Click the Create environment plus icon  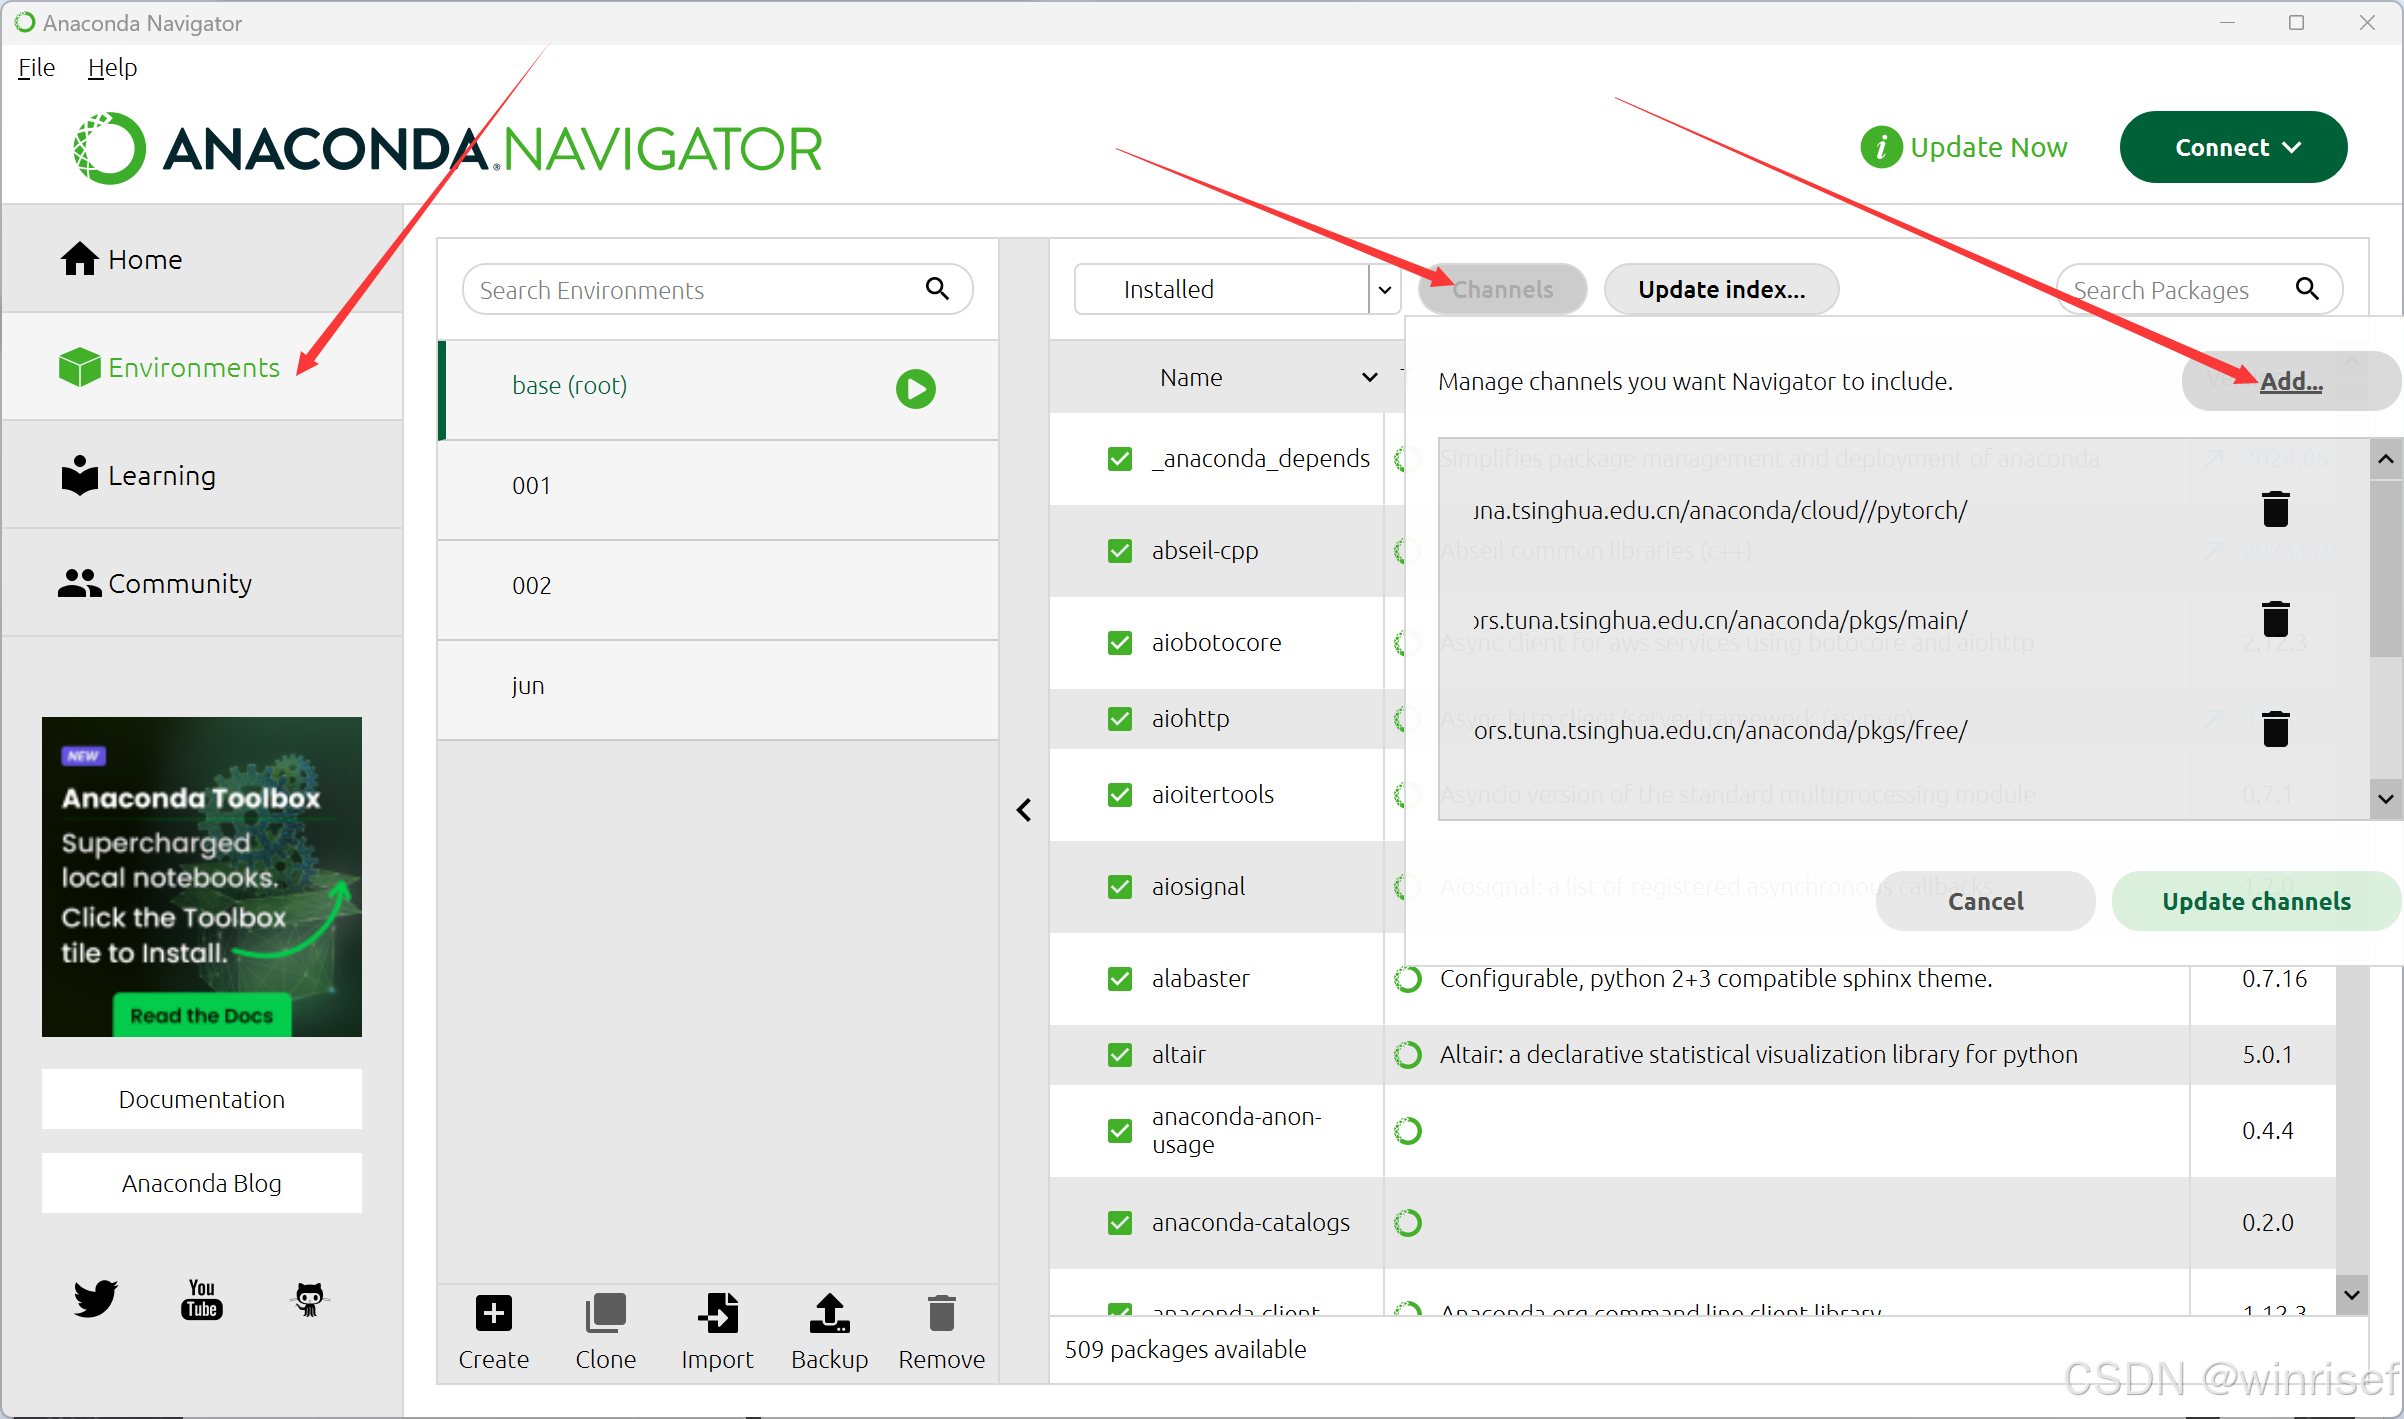tap(493, 1313)
